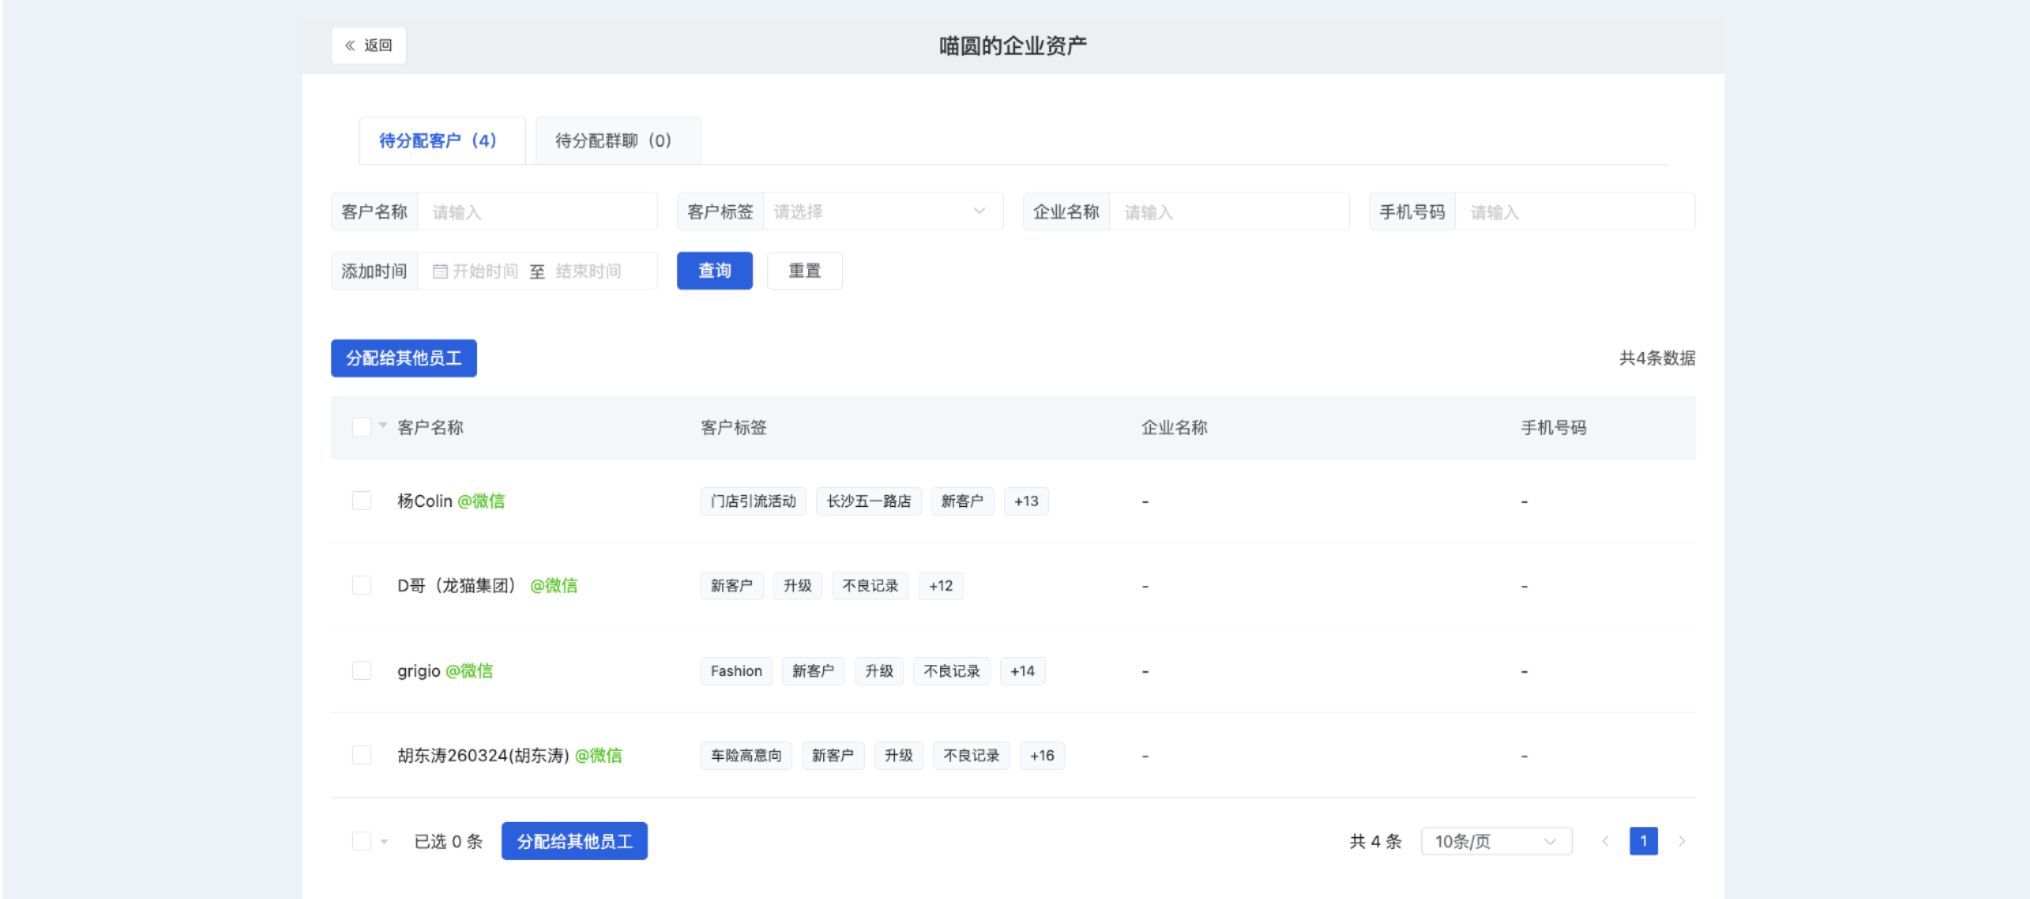The image size is (2030, 899).
Task: Pick the 结束时间 end date field
Action: click(589, 271)
